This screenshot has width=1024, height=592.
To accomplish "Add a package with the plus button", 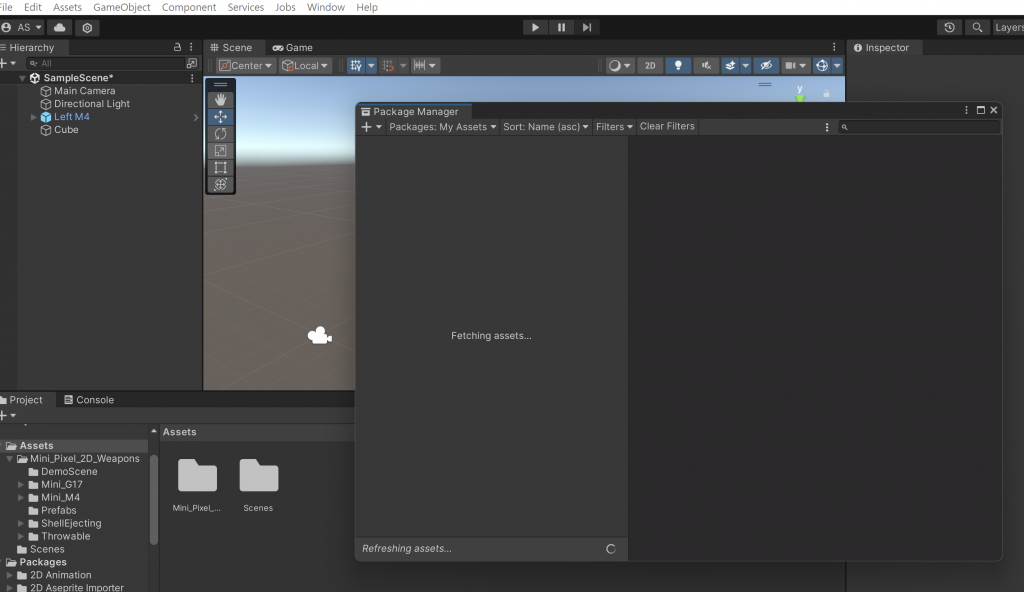I will (371, 127).
